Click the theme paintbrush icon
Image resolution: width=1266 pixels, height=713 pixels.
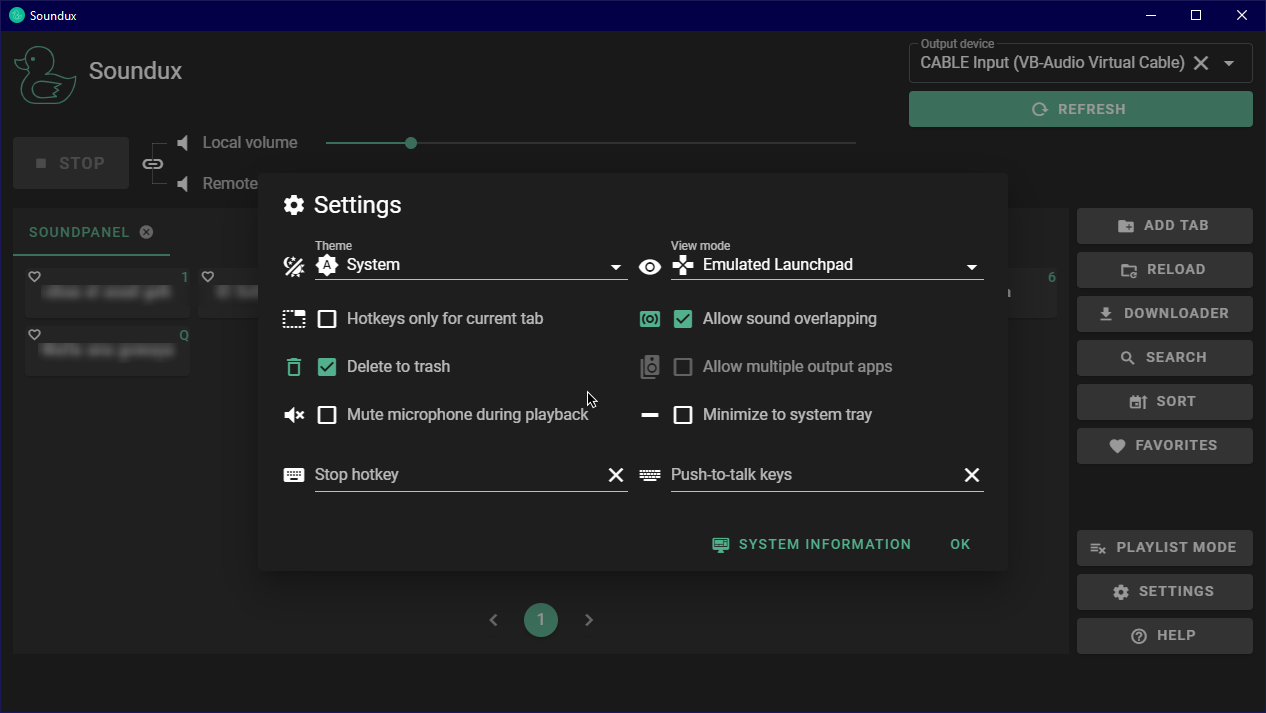293,264
